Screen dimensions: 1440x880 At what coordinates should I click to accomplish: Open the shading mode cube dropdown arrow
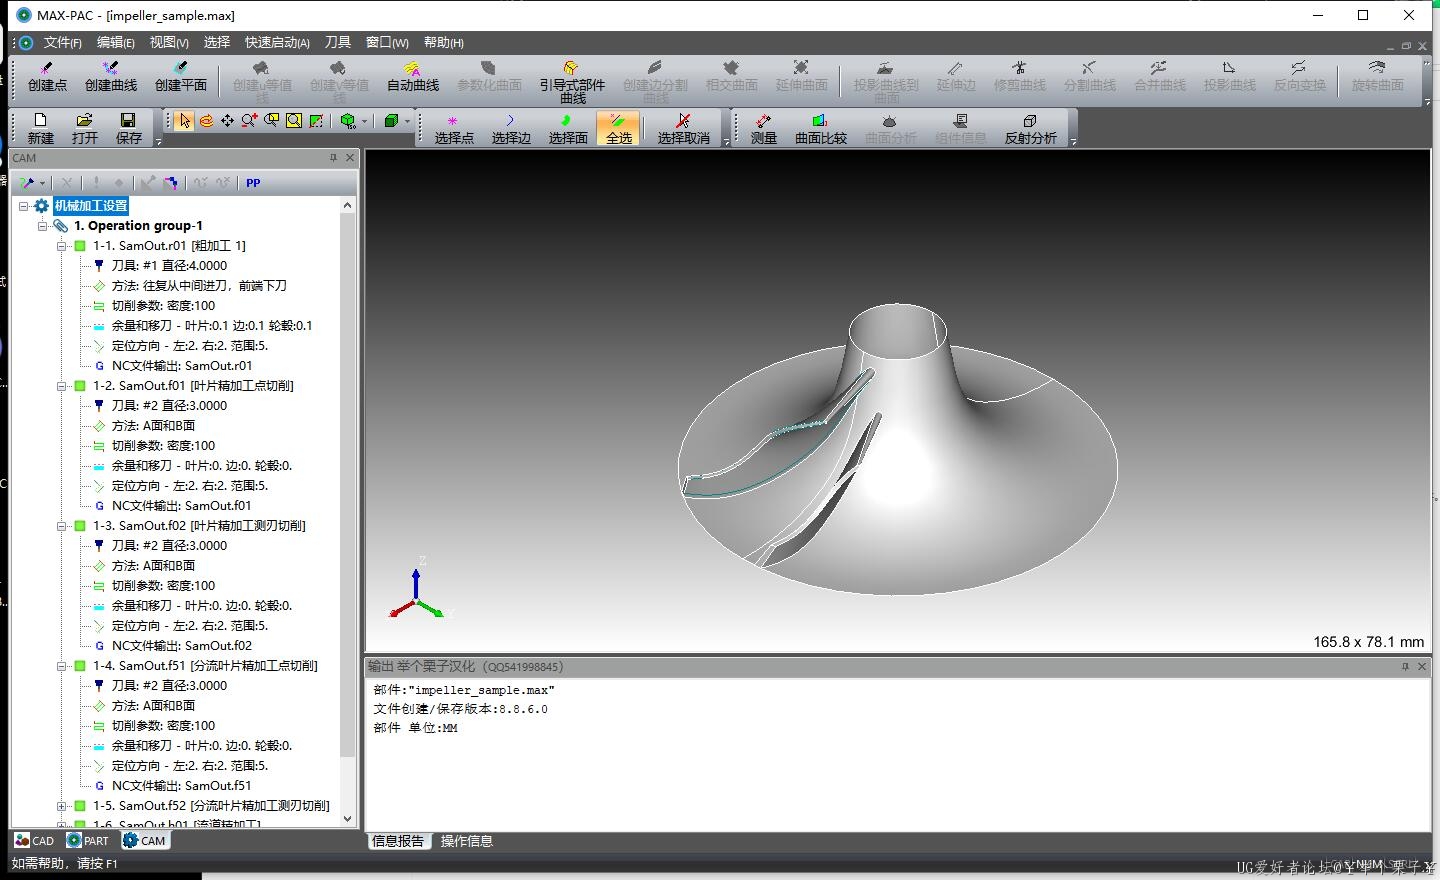[408, 121]
